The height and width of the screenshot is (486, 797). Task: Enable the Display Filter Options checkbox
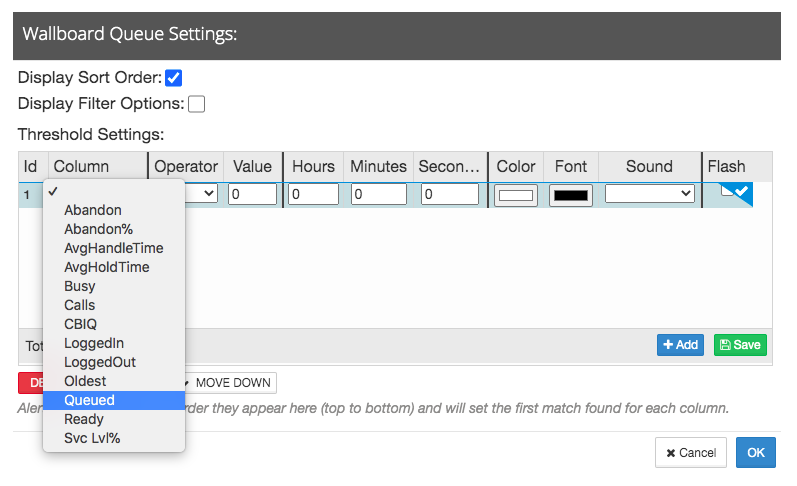pos(196,104)
